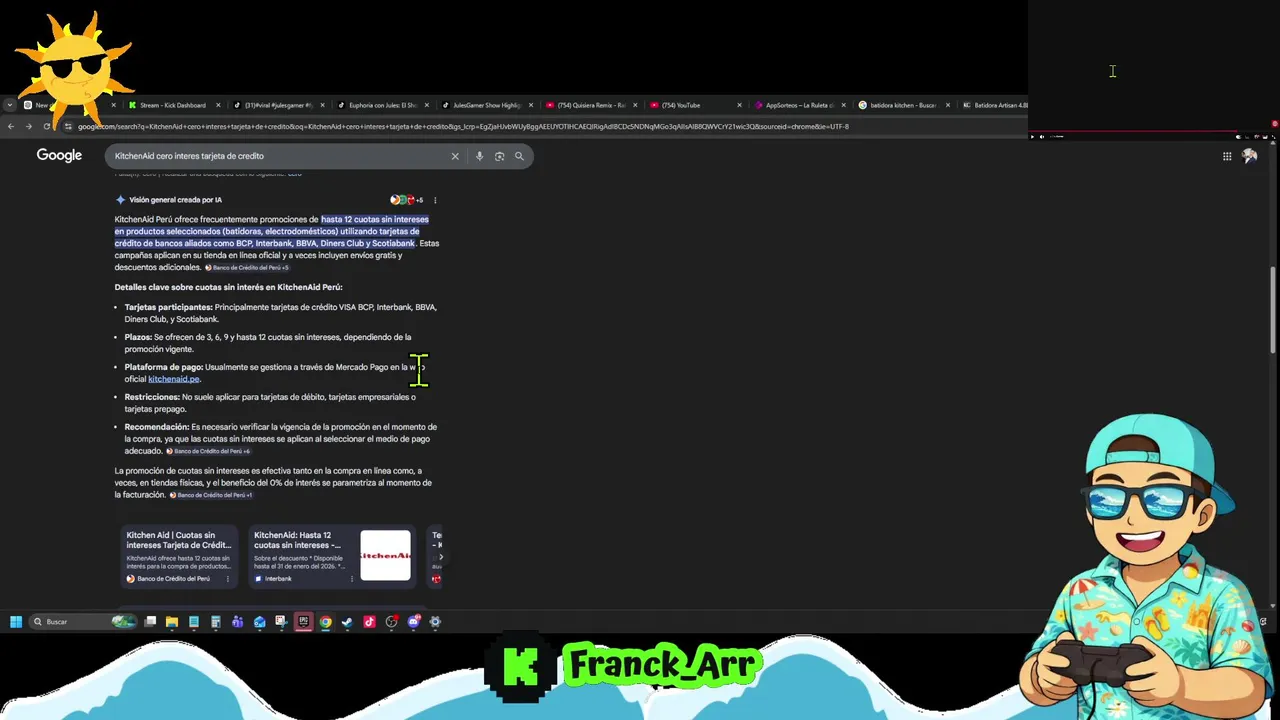Open Settings gear on taskbar

(x=435, y=622)
